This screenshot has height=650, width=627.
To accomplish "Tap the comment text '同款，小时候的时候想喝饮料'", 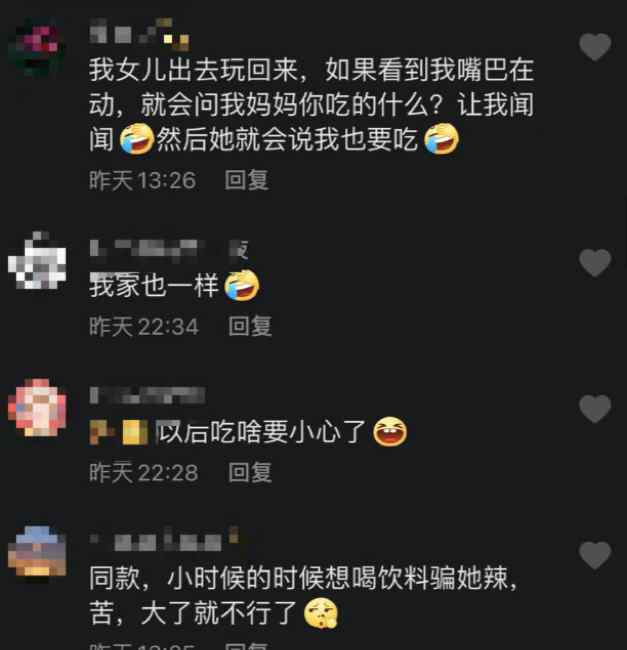I will click(x=303, y=594).
